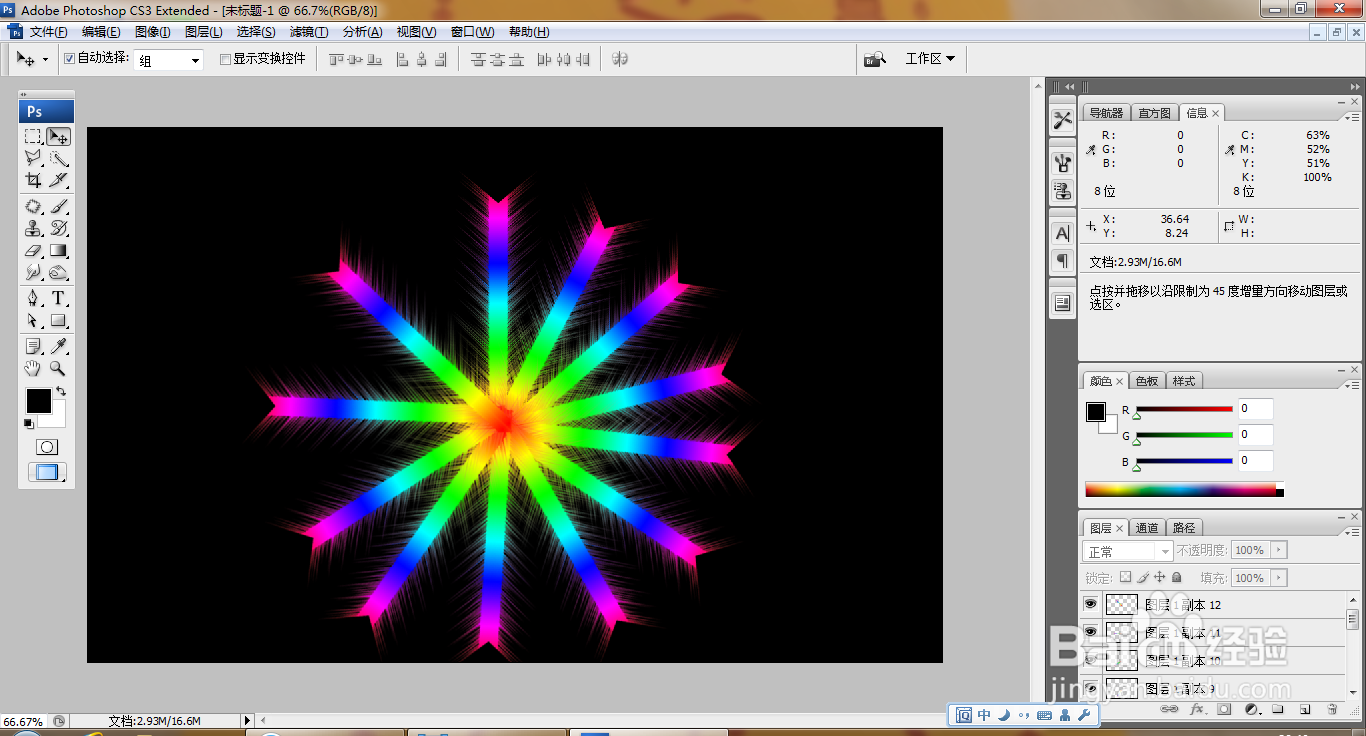The height and width of the screenshot is (736, 1366).
Task: Select the Crop tool
Action: [x=34, y=180]
